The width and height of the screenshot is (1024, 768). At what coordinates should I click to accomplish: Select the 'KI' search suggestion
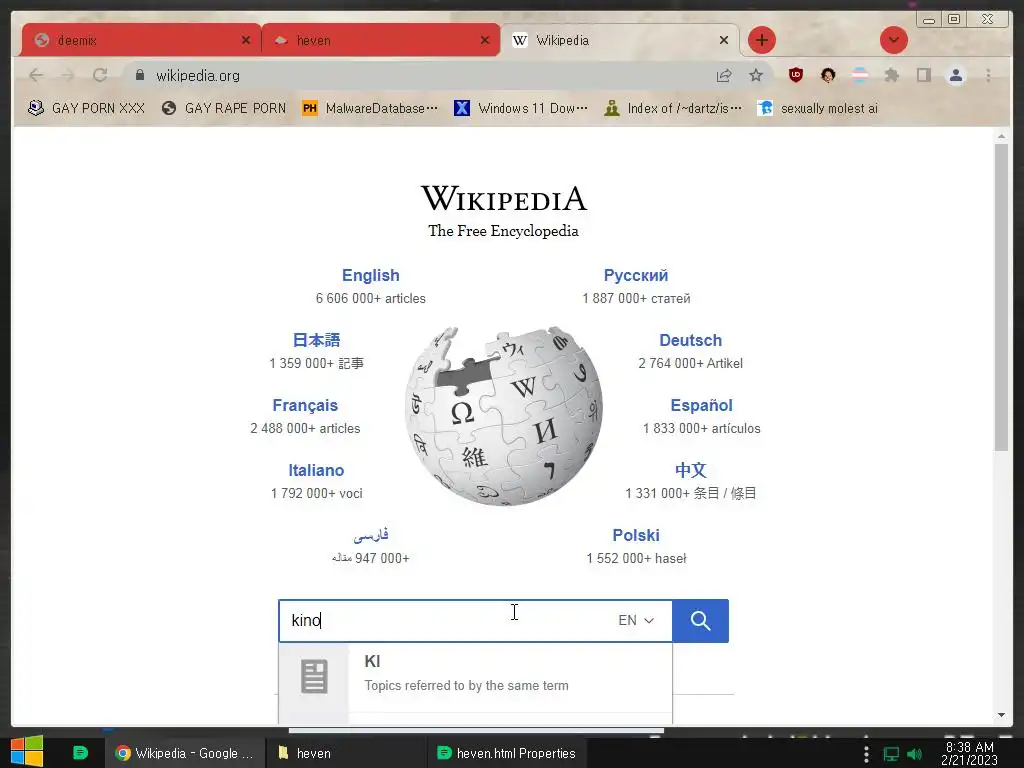point(475,677)
